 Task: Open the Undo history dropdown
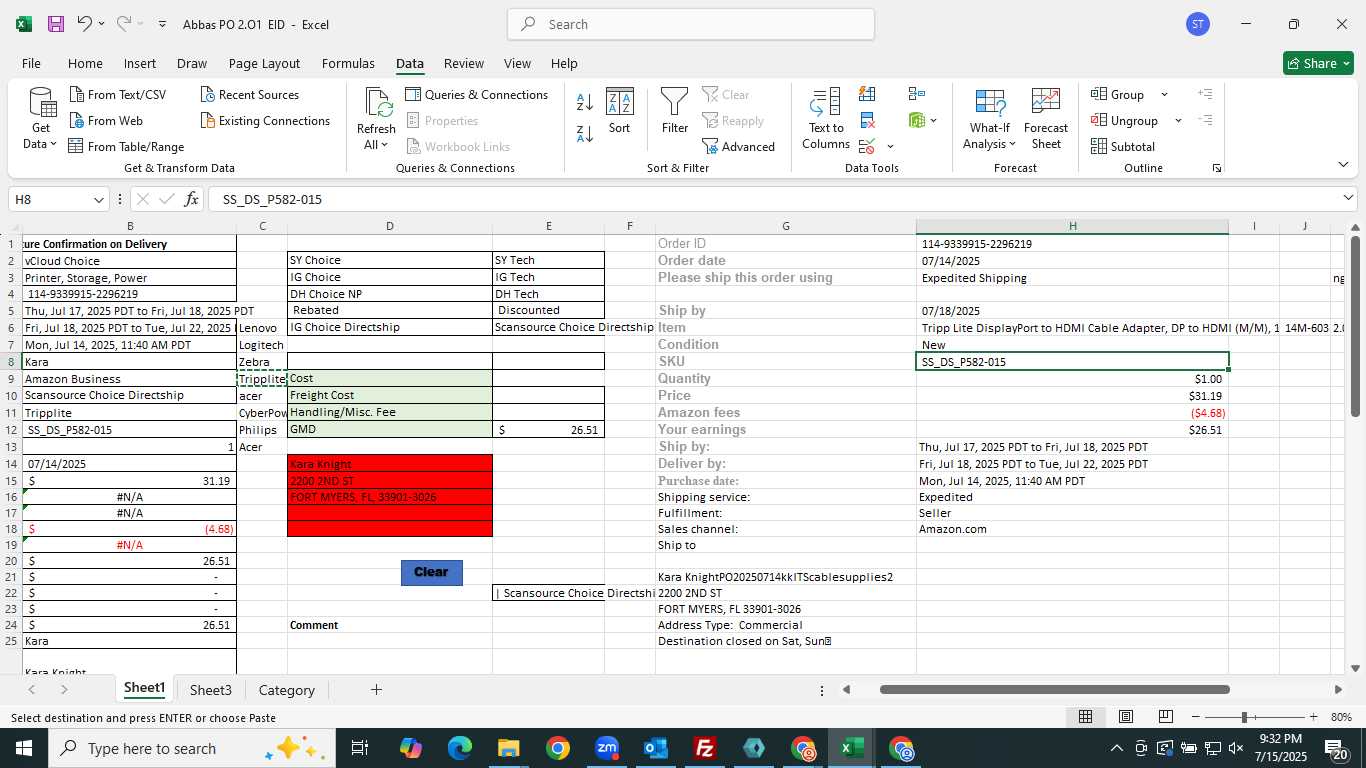pyautogui.click(x=101, y=24)
